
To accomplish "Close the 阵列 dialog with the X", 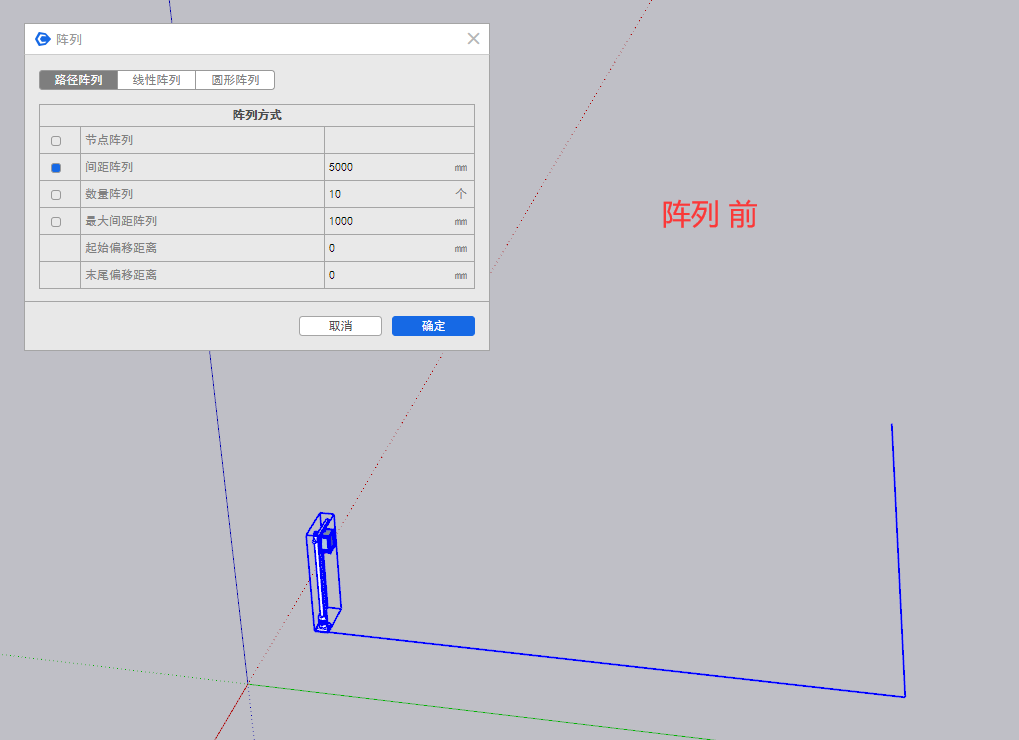I will pos(473,39).
